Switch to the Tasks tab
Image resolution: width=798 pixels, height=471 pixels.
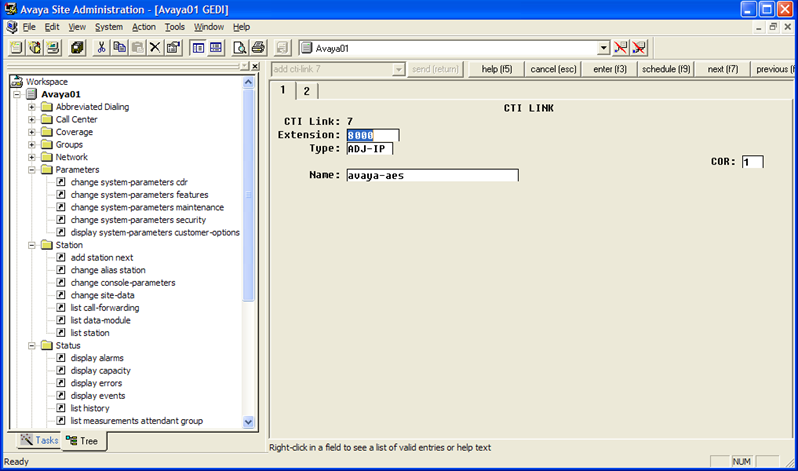tap(40, 440)
